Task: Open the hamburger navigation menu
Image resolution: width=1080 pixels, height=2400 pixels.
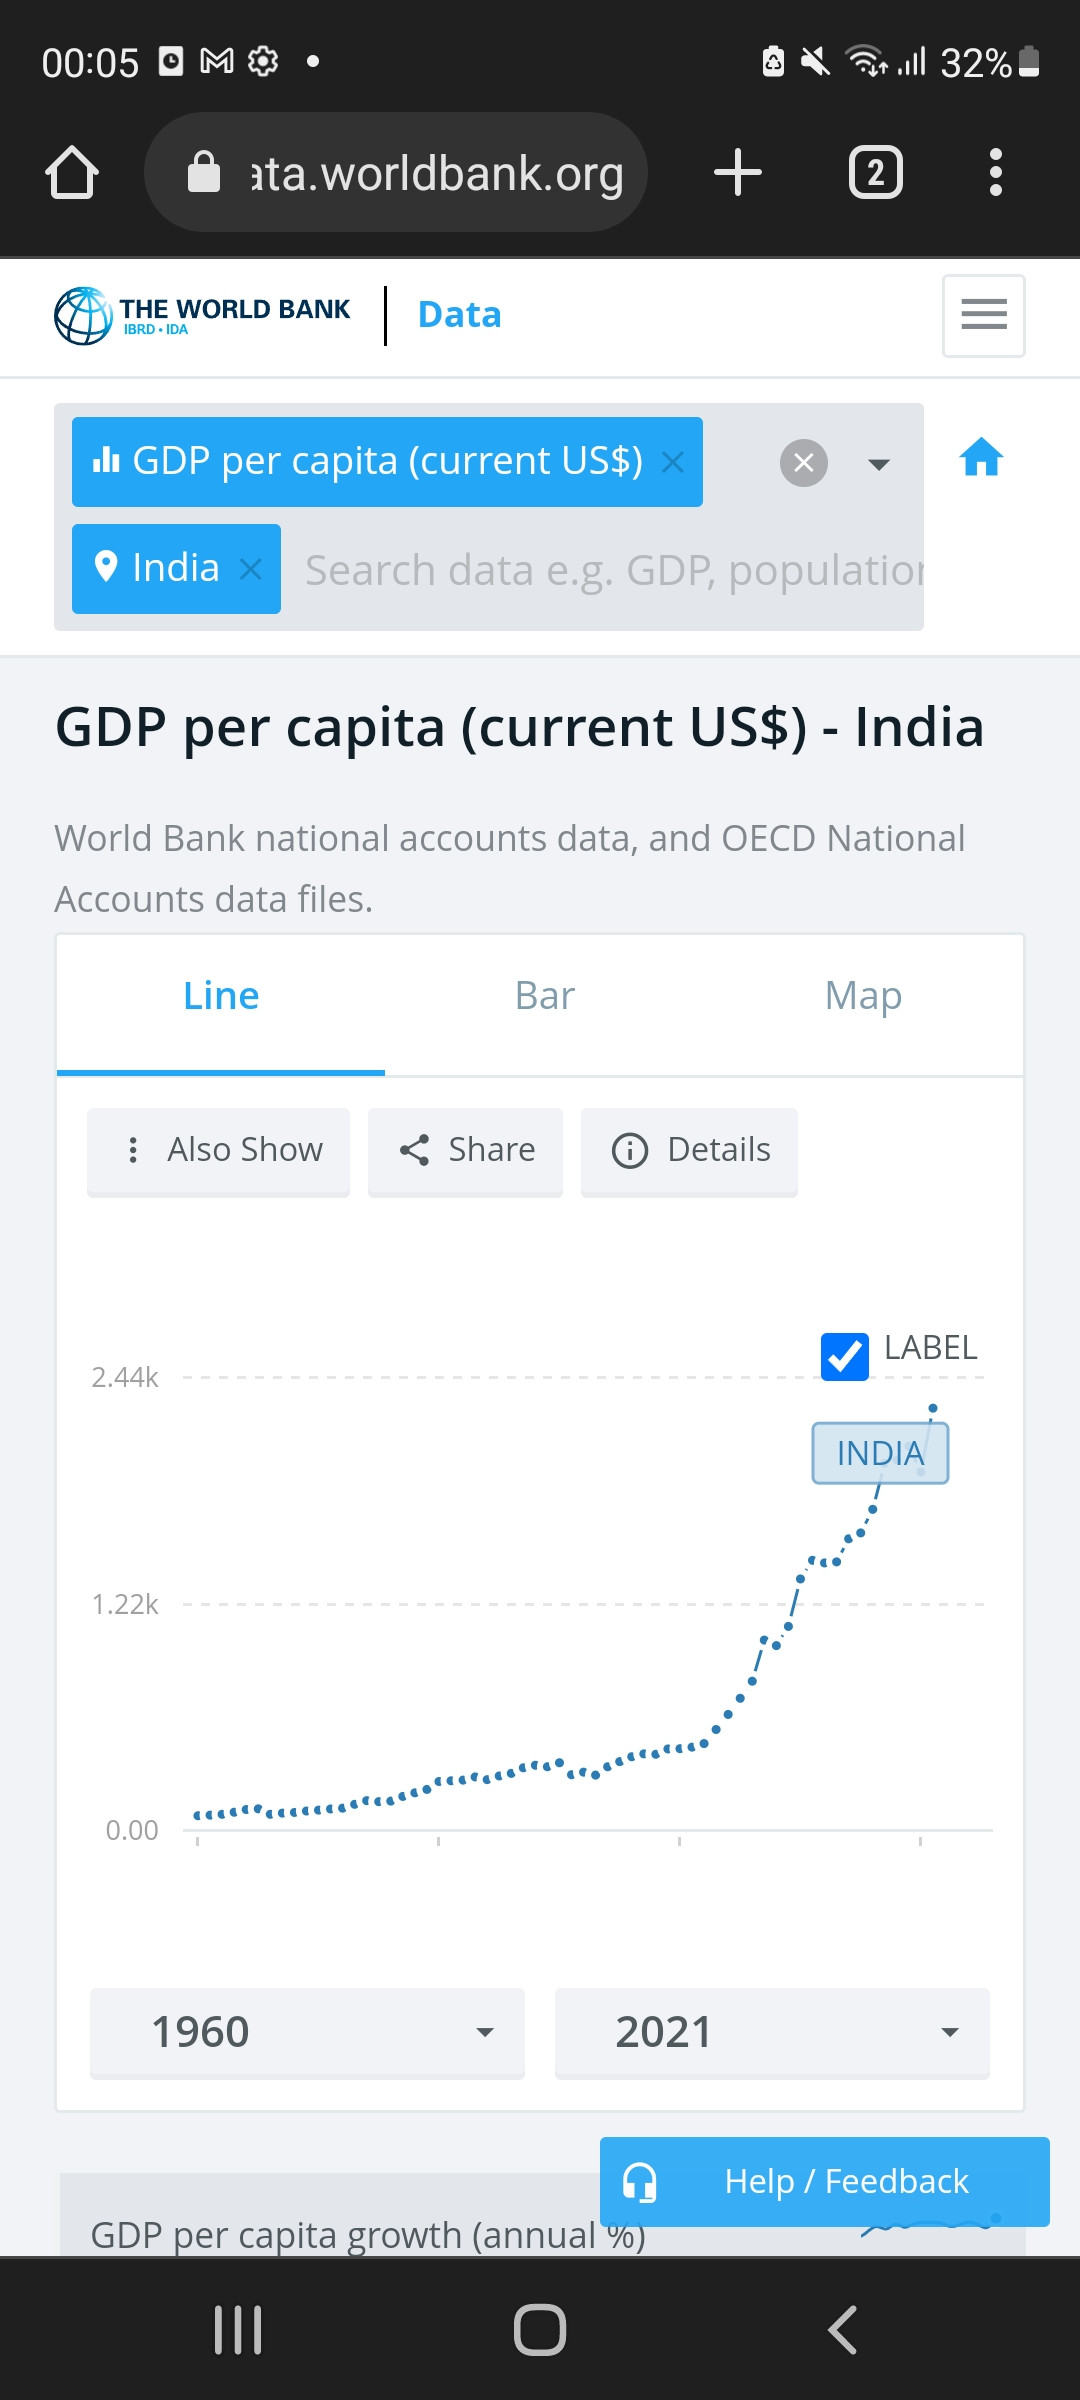Action: (x=983, y=315)
